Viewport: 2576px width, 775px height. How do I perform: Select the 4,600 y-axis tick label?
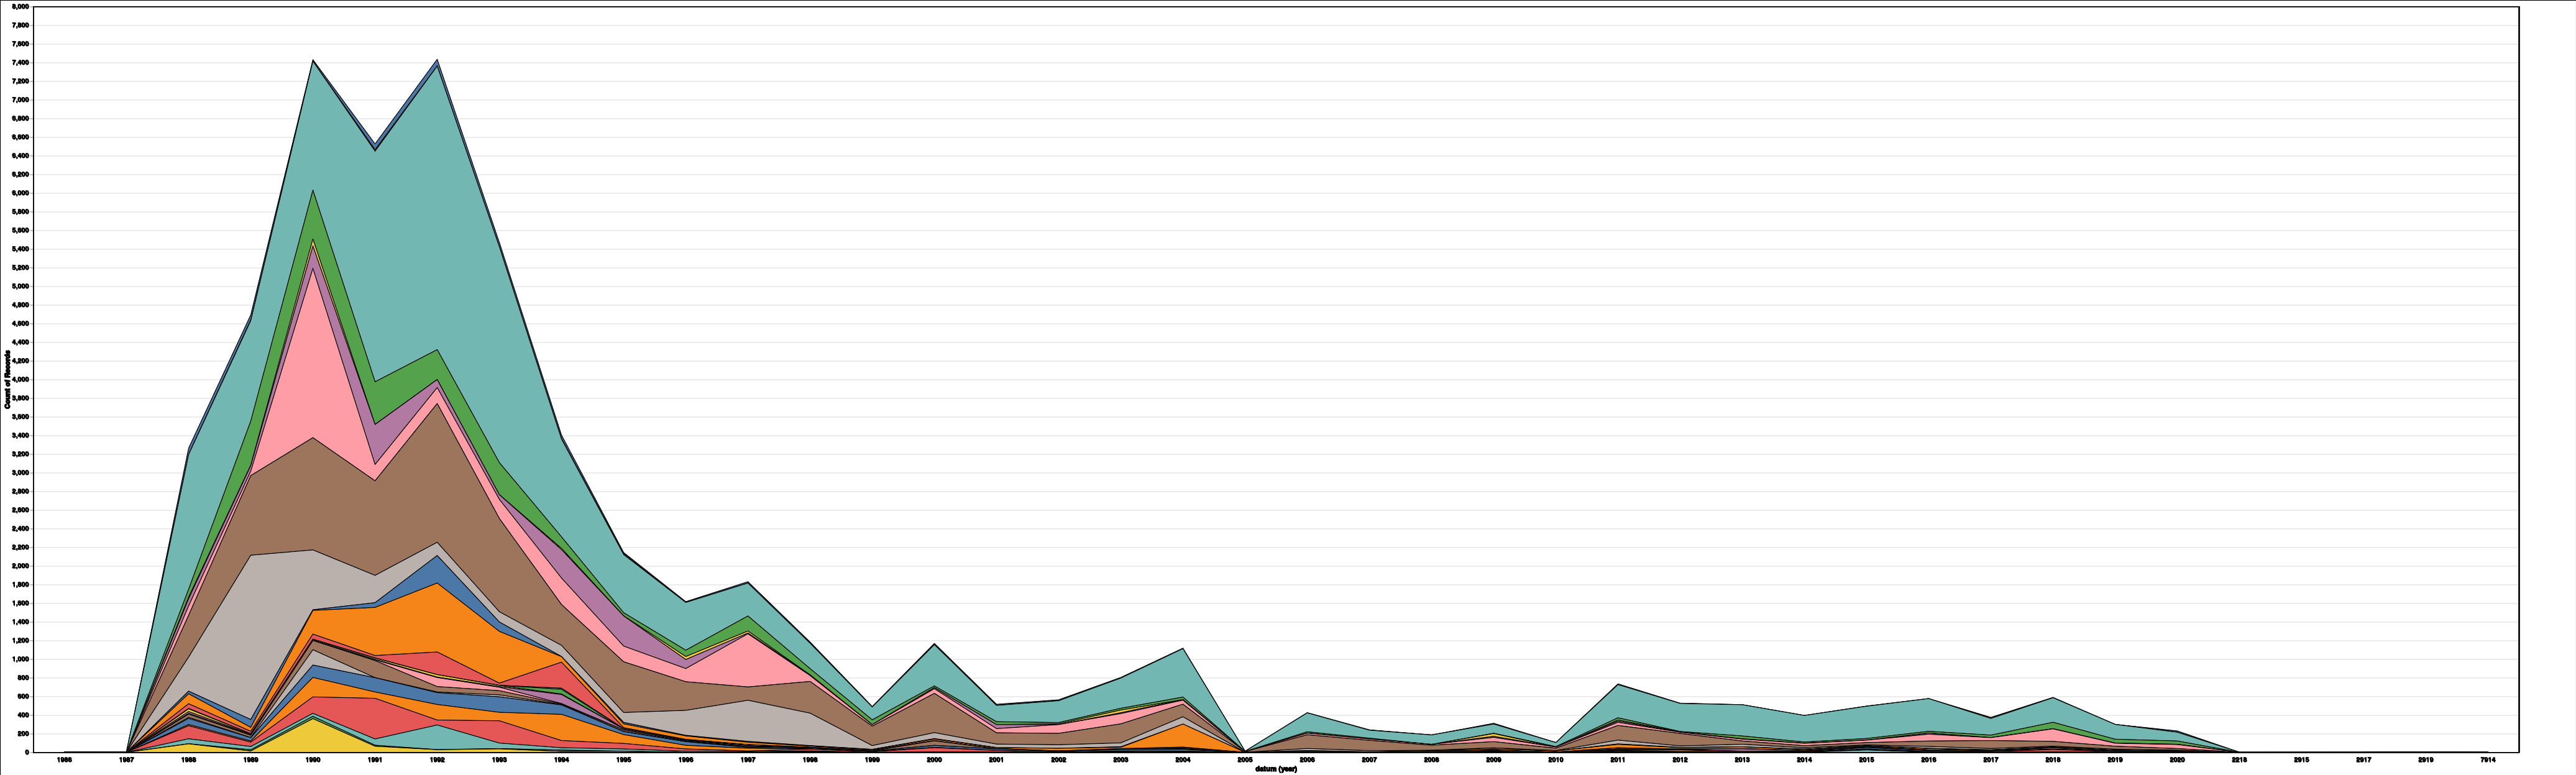(20, 324)
